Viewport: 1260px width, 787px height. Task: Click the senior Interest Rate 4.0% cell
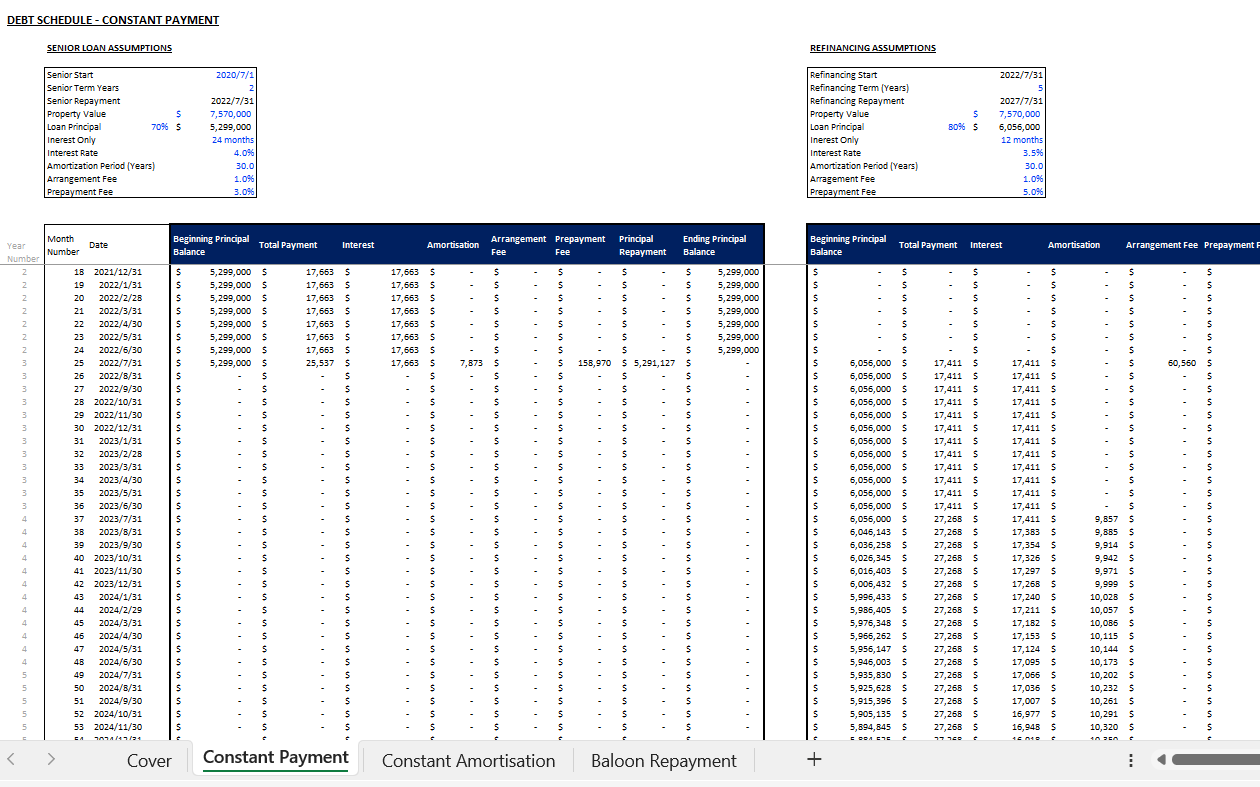coord(244,153)
